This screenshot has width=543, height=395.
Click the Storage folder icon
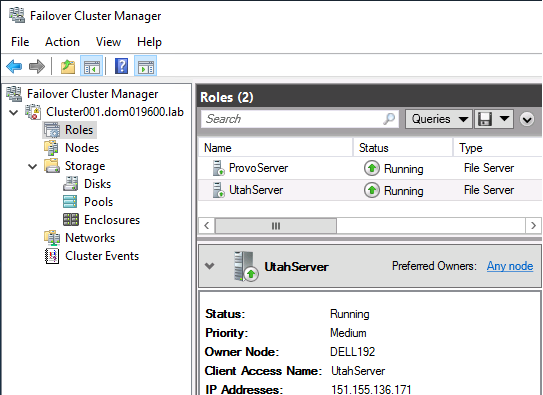(52, 166)
